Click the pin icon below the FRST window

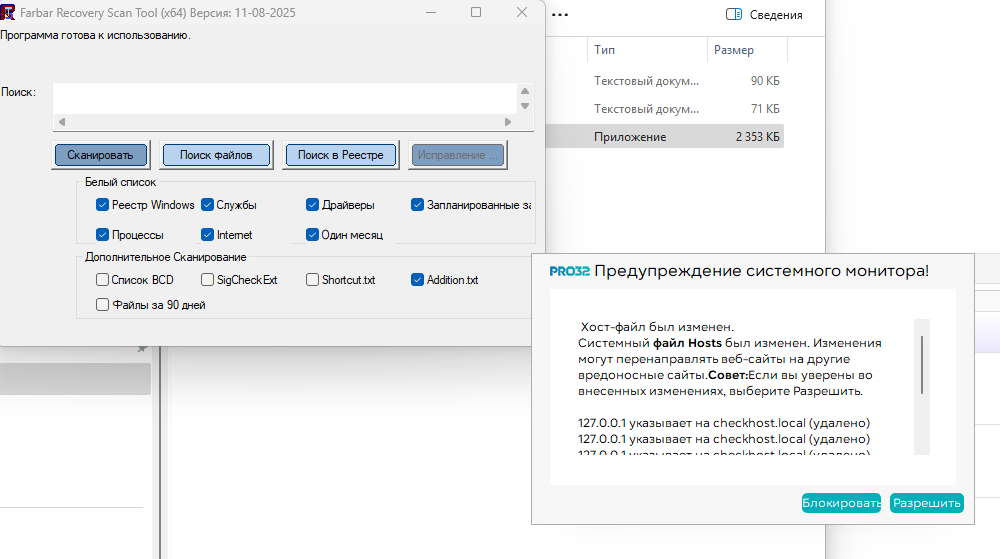click(142, 348)
